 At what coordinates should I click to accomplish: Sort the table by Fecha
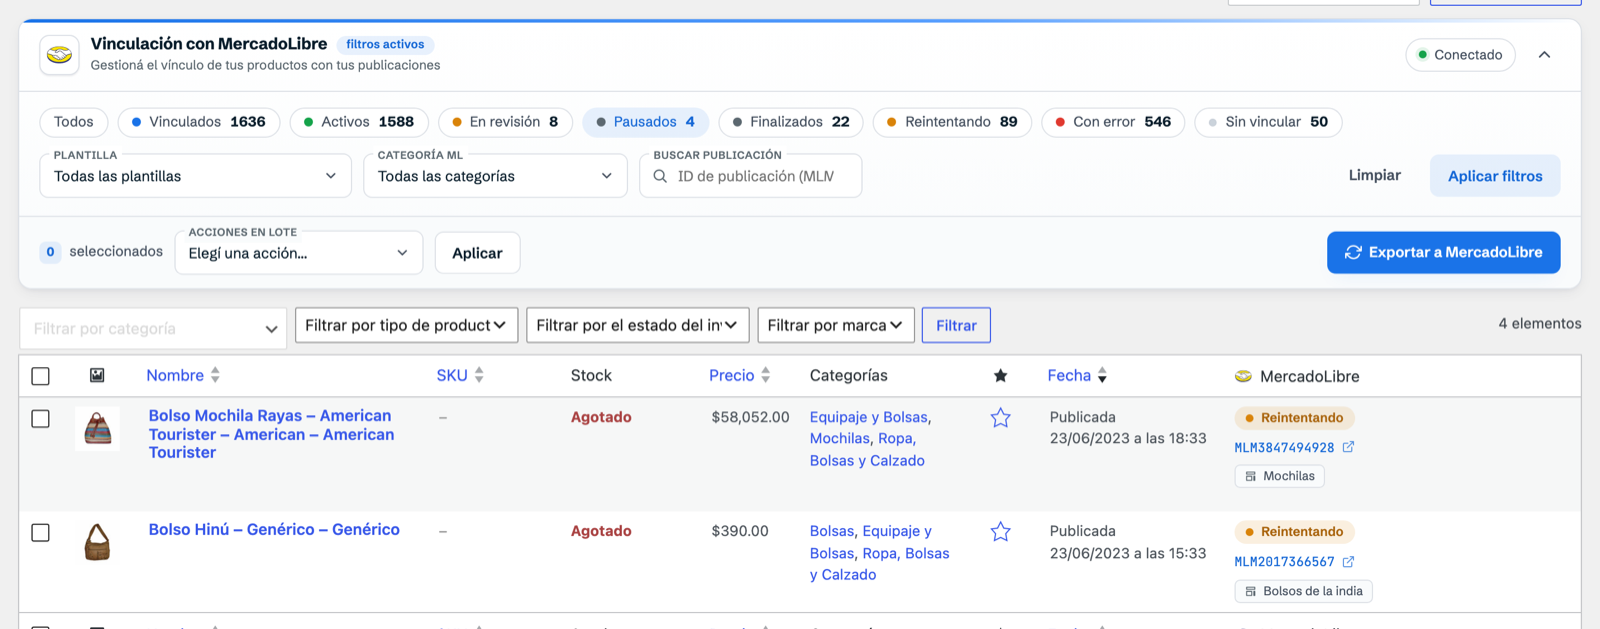[1077, 375]
